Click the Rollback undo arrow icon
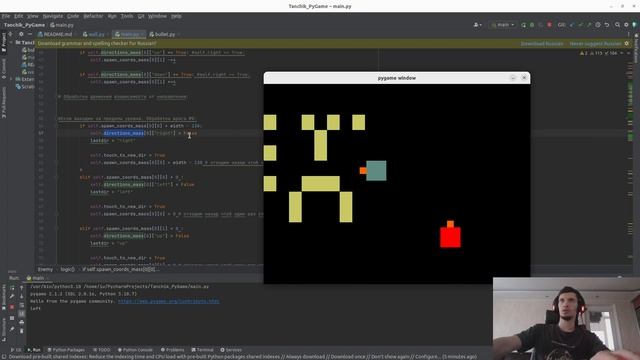Viewport: 640px width, 360px height. coord(607,25)
